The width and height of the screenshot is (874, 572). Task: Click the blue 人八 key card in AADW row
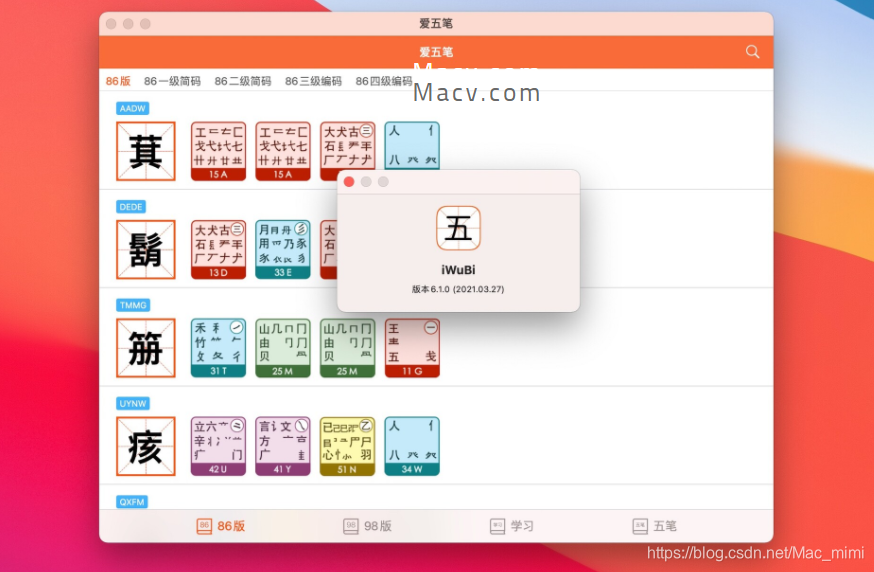[x=412, y=146]
